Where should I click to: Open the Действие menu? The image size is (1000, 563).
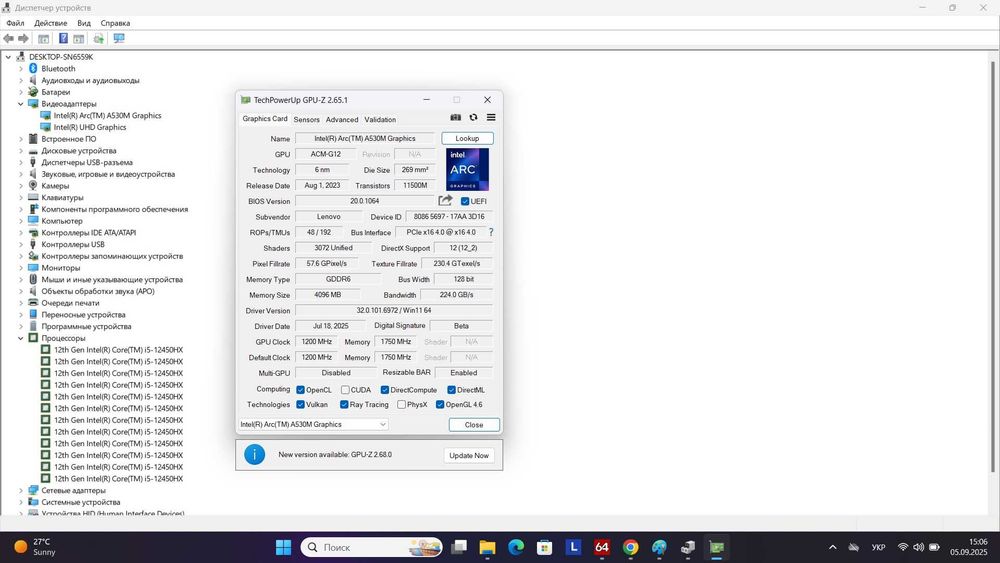pos(50,23)
